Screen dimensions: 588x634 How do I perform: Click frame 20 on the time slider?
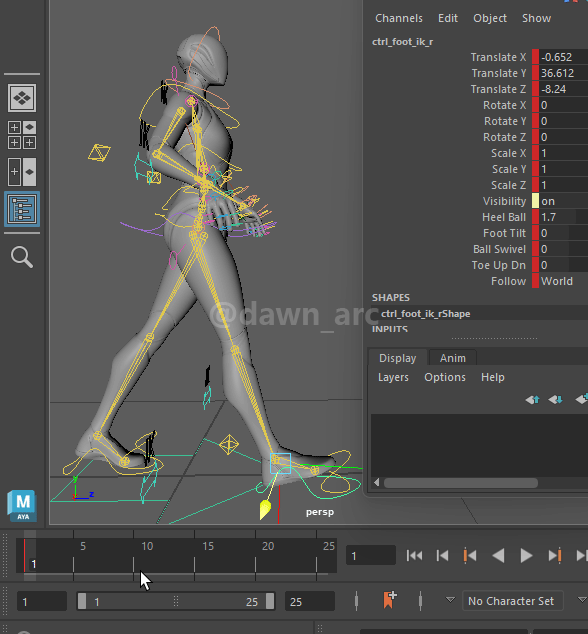[256, 564]
